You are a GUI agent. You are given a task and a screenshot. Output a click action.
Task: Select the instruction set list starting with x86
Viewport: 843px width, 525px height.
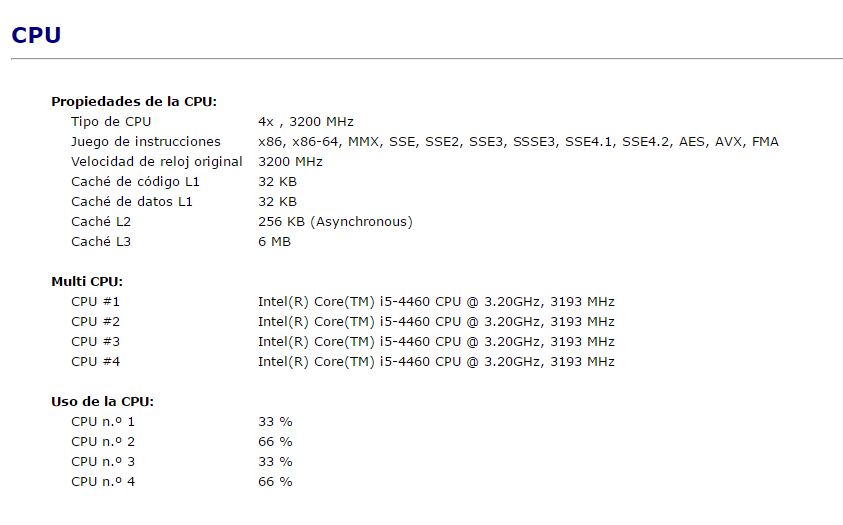518,142
